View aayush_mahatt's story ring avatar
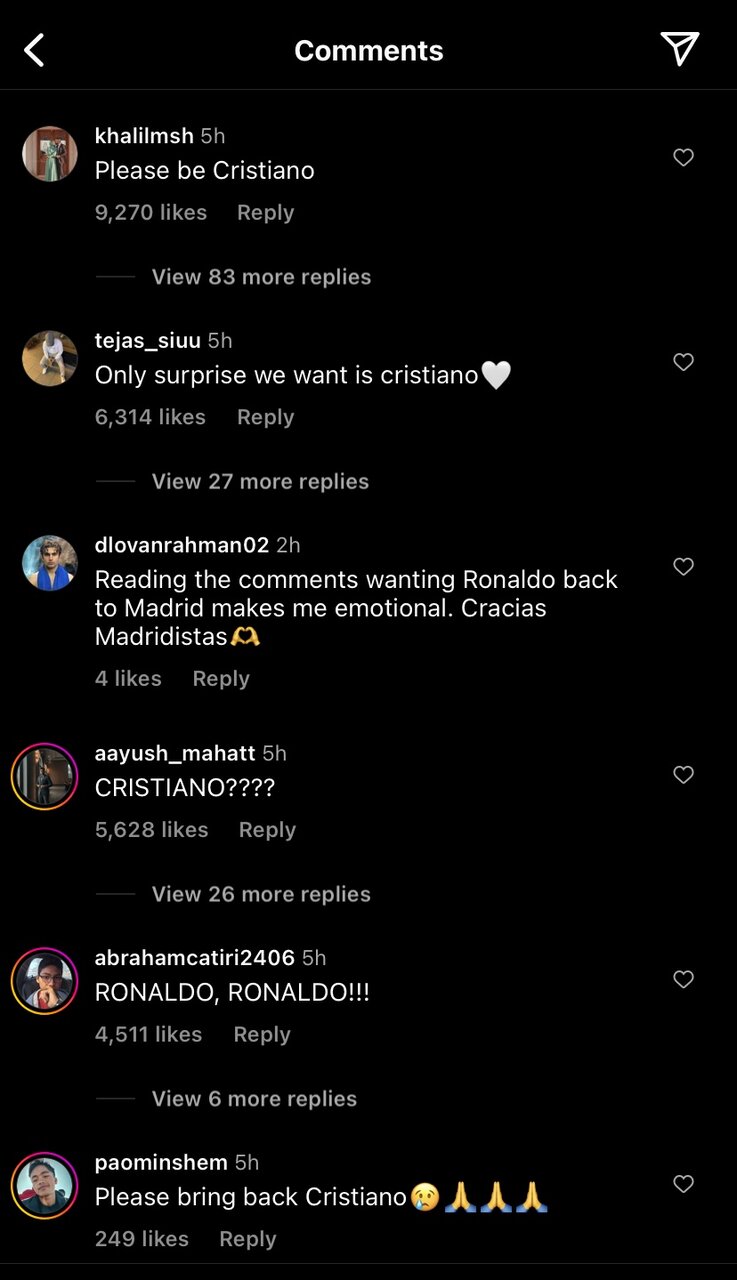The height and width of the screenshot is (1280, 737). tap(45, 776)
